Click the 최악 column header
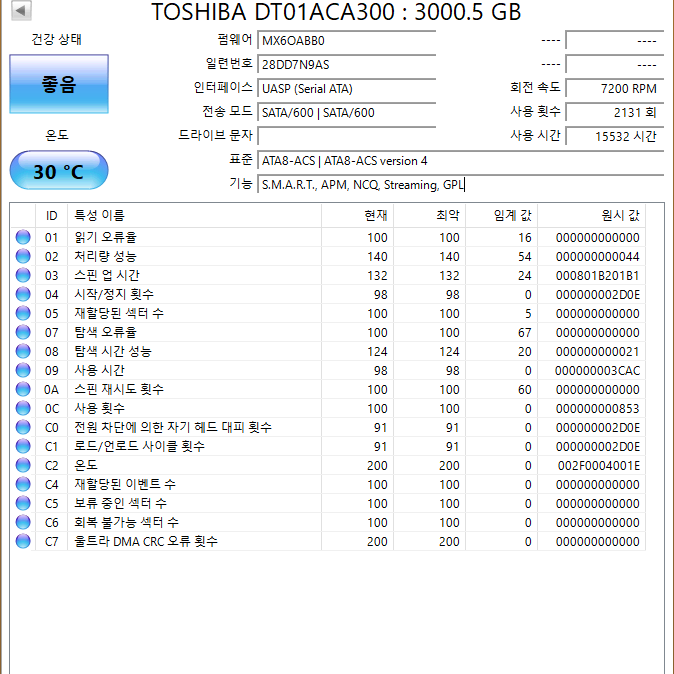674x674 pixels. tap(430, 215)
